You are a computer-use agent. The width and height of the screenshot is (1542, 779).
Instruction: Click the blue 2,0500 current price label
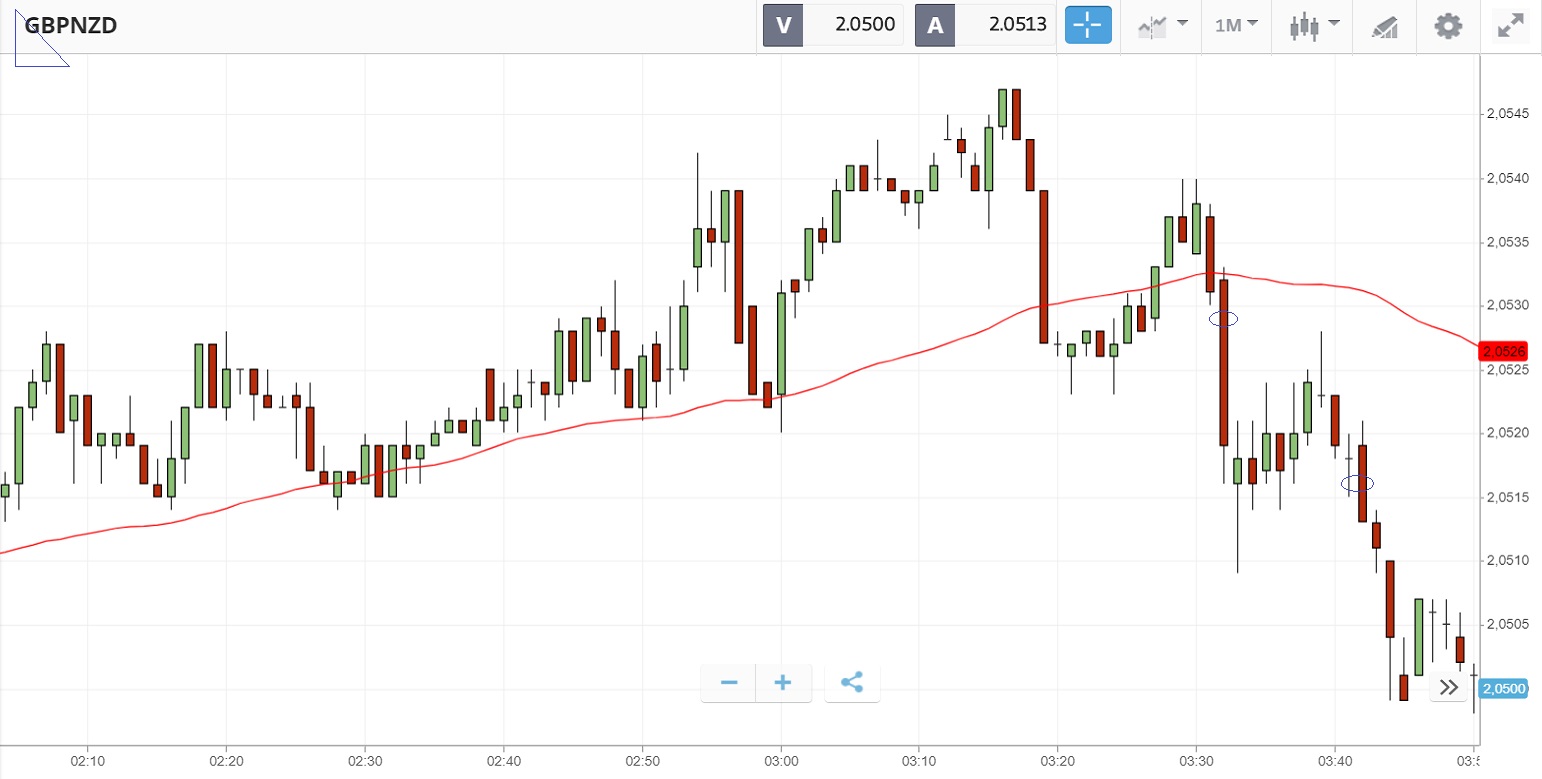[1504, 688]
